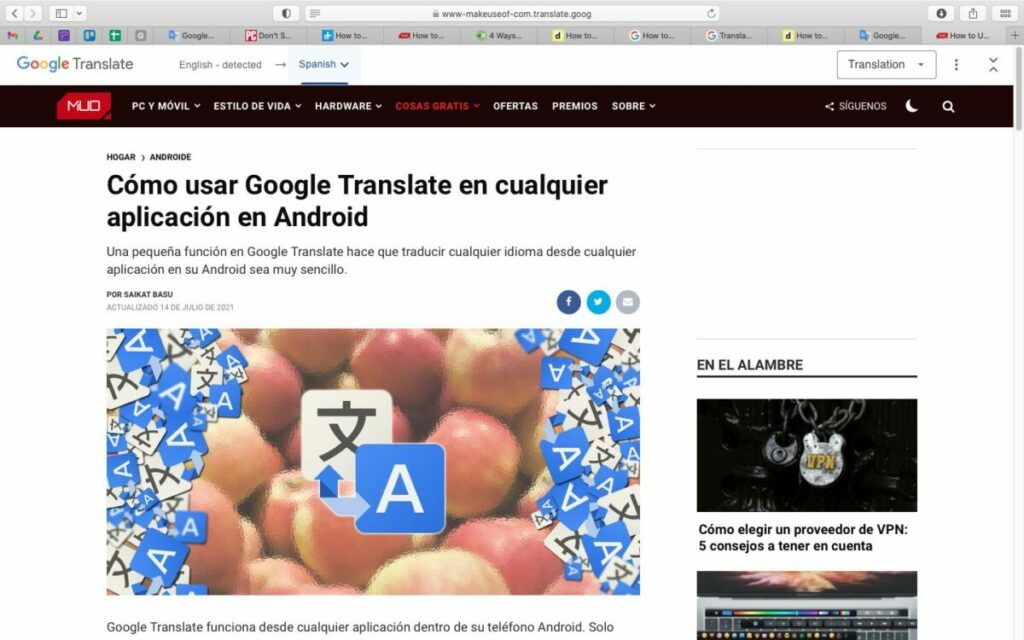This screenshot has height=640, width=1024.
Task: Toggle the Safari sidebar button
Action: [x=61, y=13]
